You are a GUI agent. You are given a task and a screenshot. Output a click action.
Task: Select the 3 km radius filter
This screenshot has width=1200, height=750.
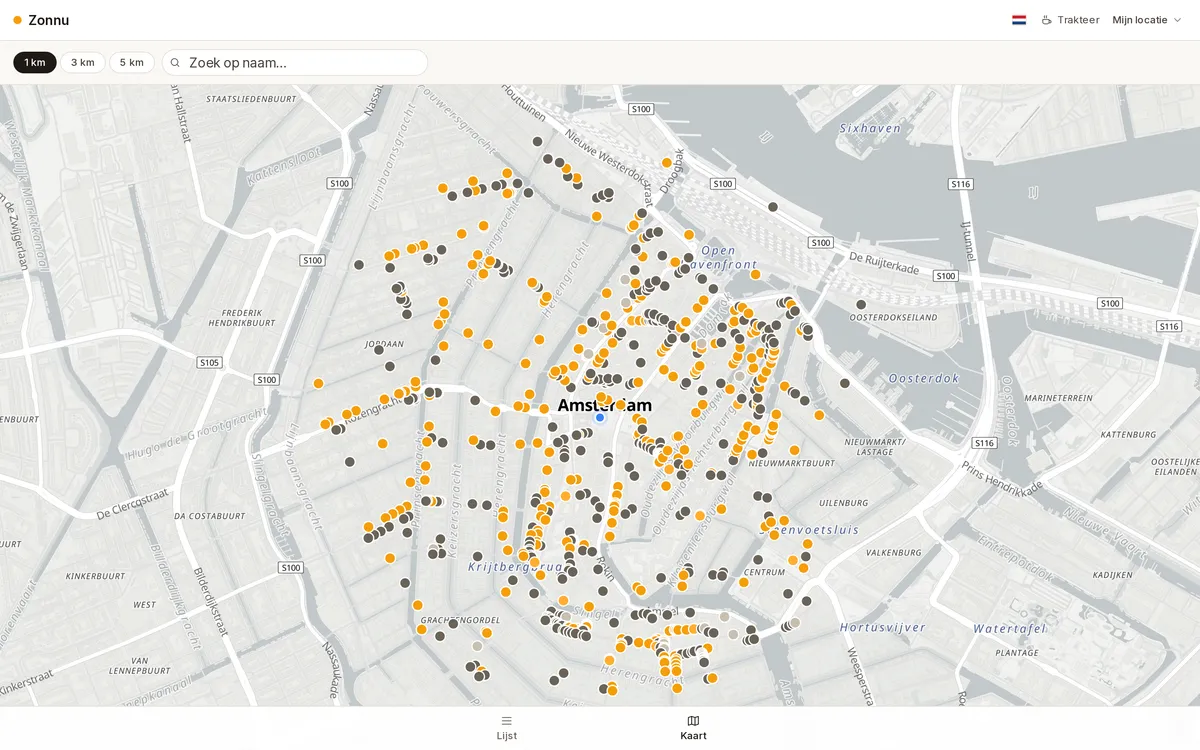point(83,62)
